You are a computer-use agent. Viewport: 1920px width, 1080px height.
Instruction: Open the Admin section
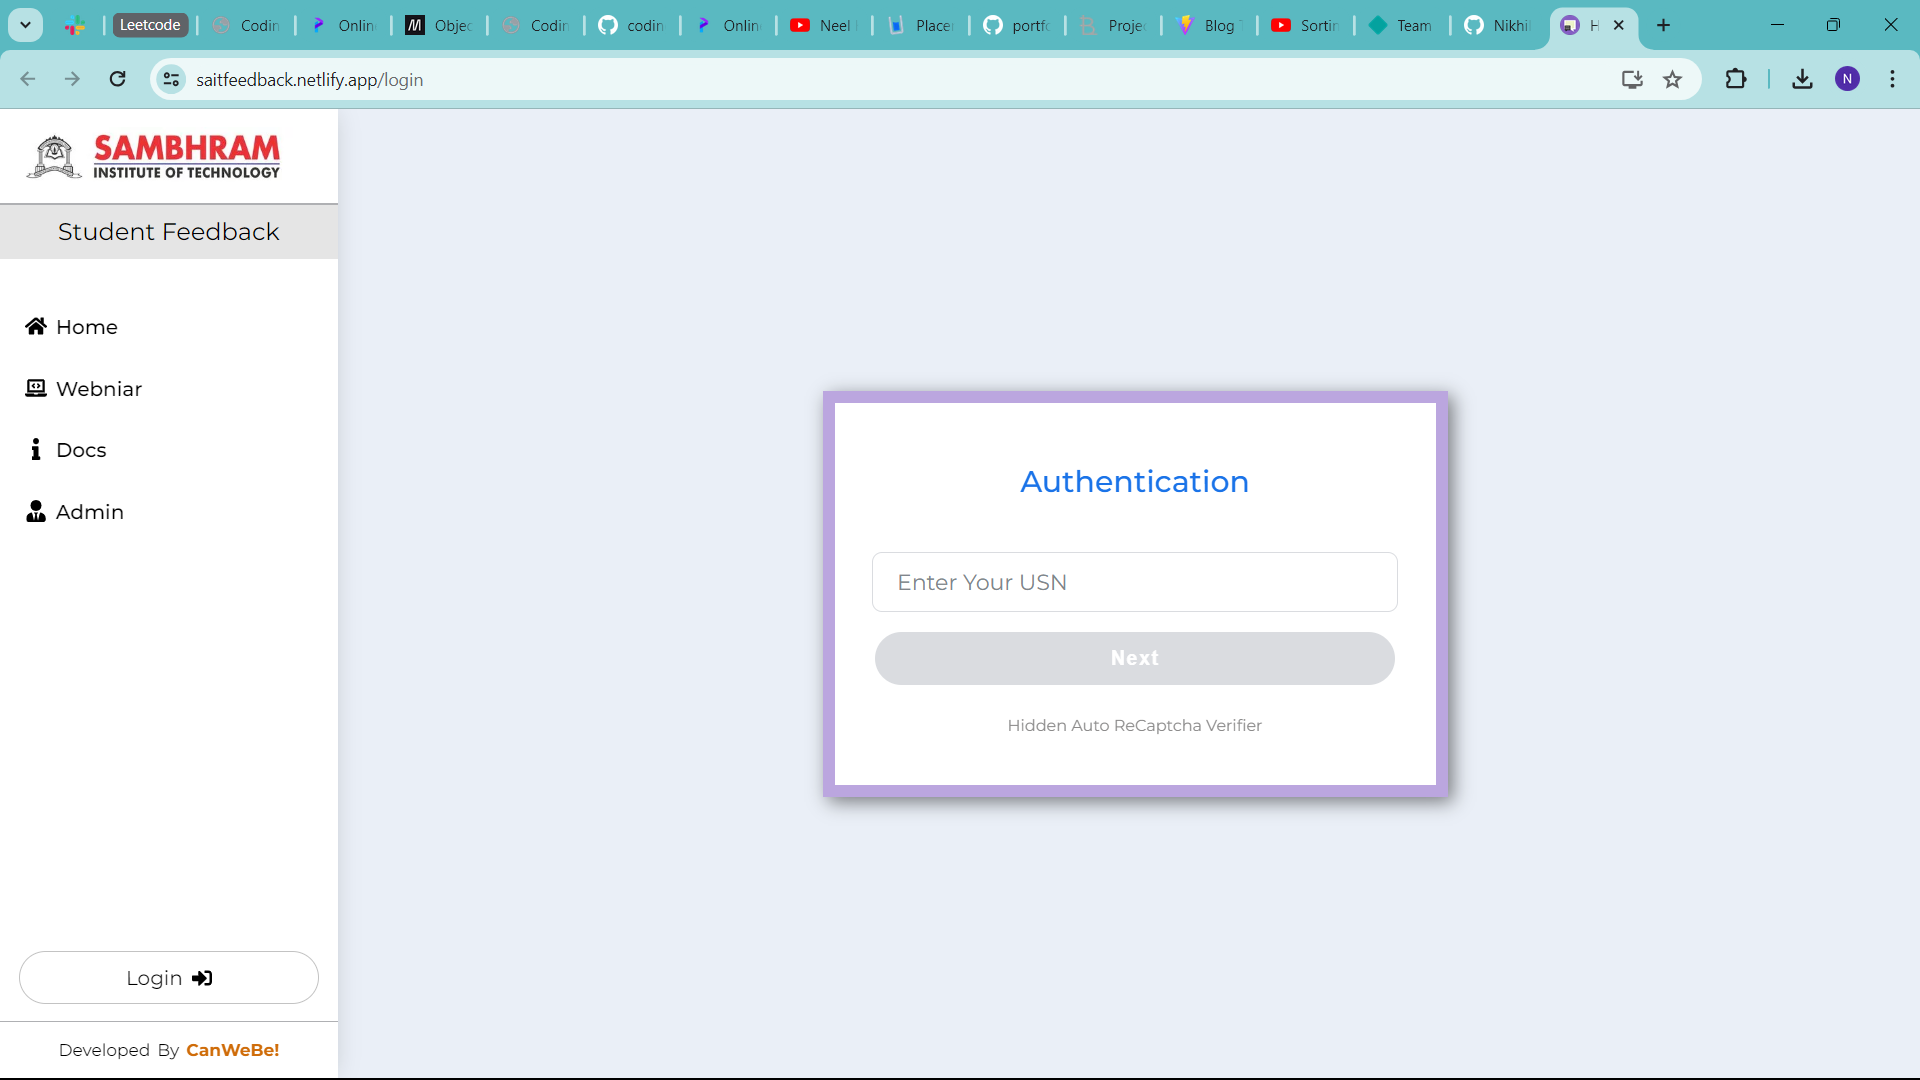[88, 511]
